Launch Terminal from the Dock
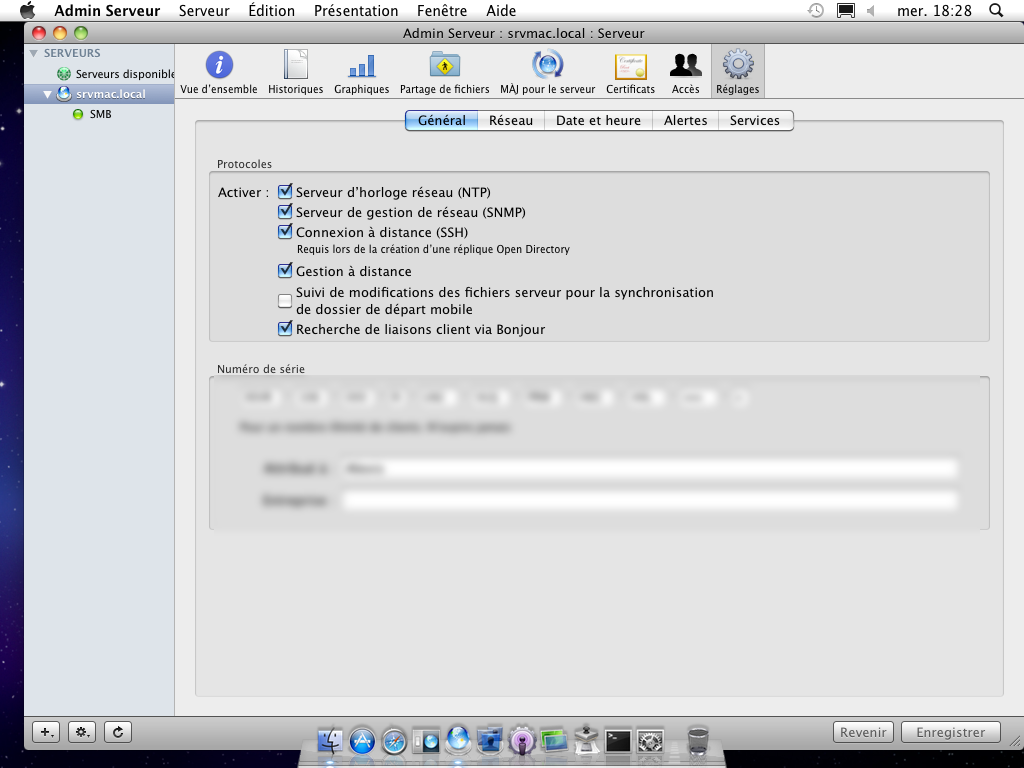The image size is (1024, 768). point(619,741)
